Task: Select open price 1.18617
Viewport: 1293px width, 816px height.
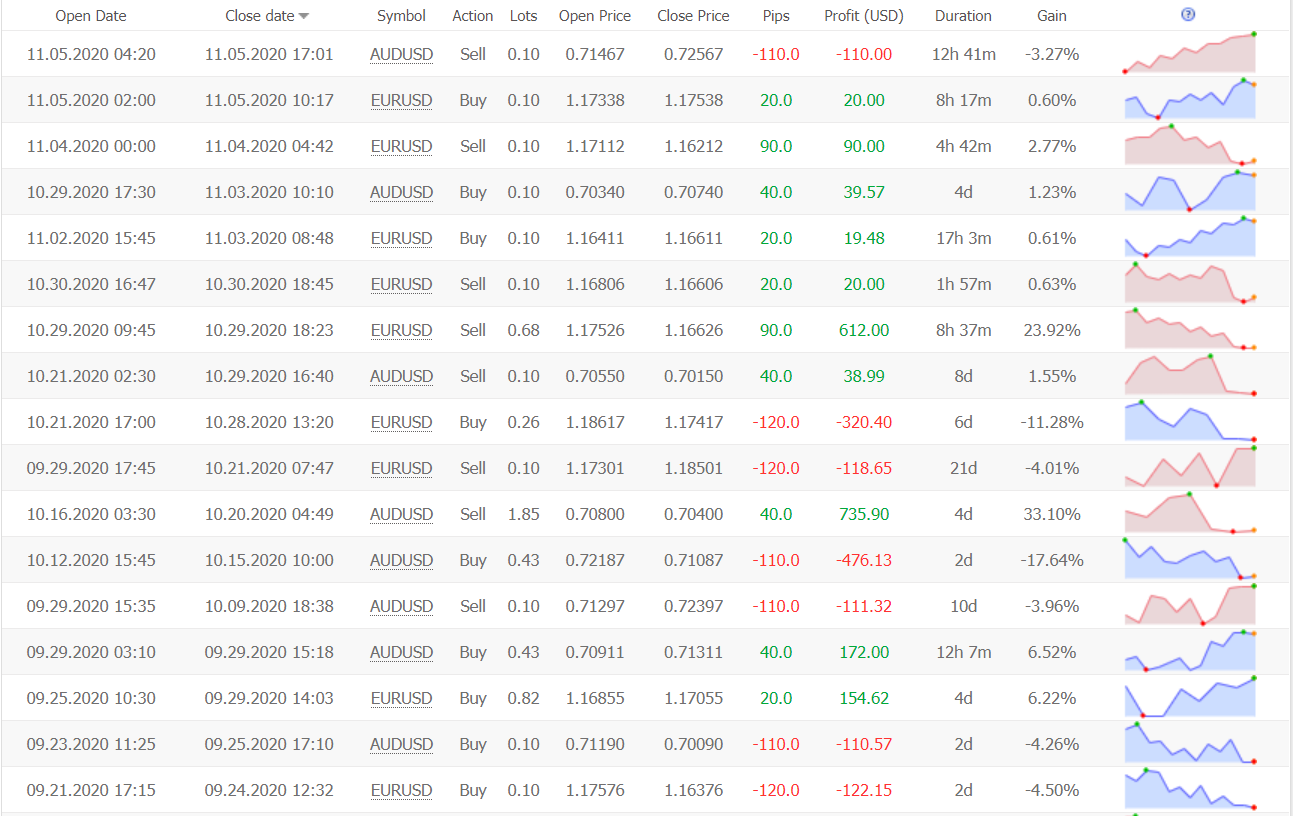Action: (x=595, y=422)
